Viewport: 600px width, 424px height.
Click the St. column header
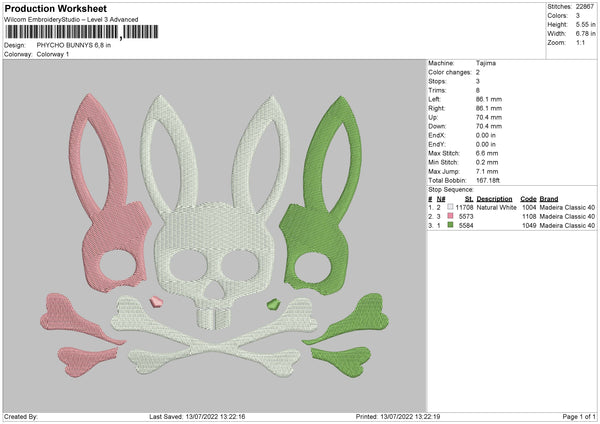pyautogui.click(x=469, y=199)
